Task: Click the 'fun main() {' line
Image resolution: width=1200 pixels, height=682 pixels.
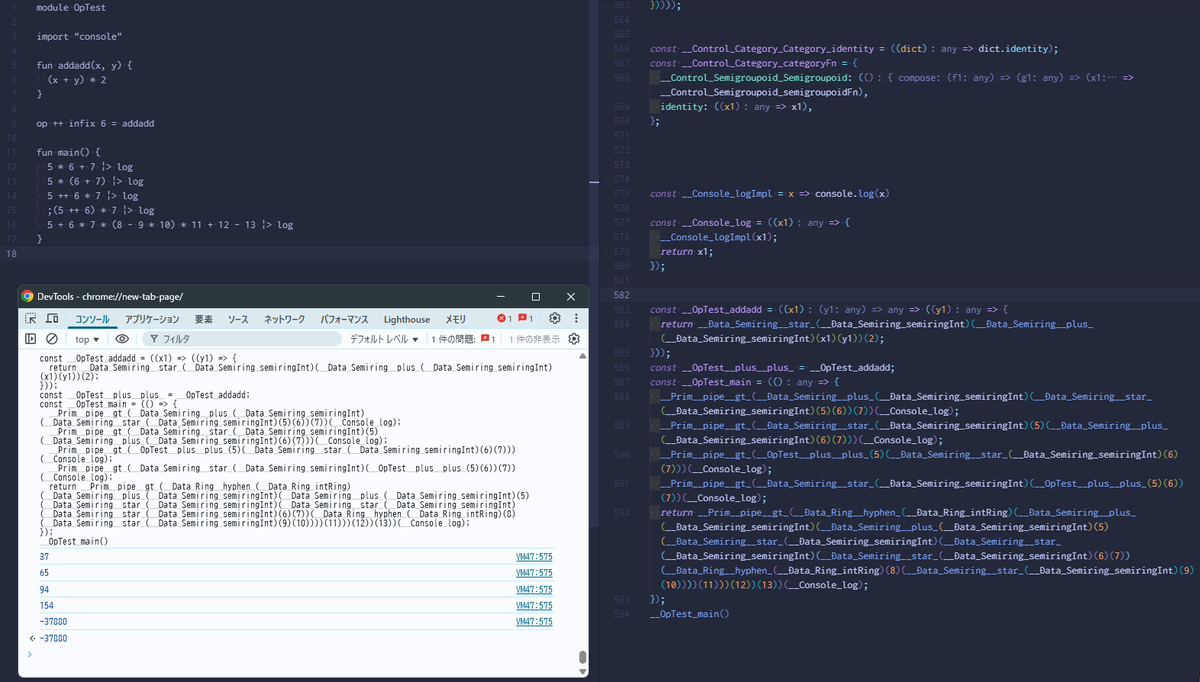Action: (68, 152)
